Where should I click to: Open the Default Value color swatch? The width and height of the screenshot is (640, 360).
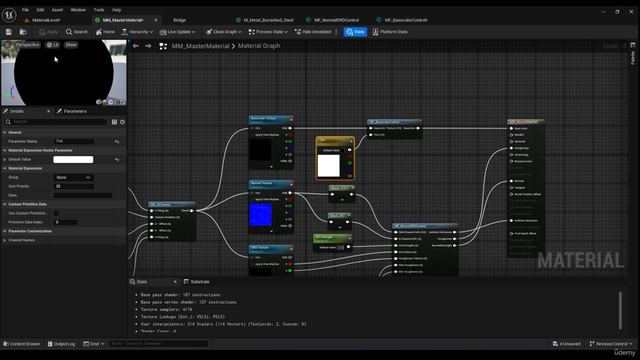coord(73,159)
